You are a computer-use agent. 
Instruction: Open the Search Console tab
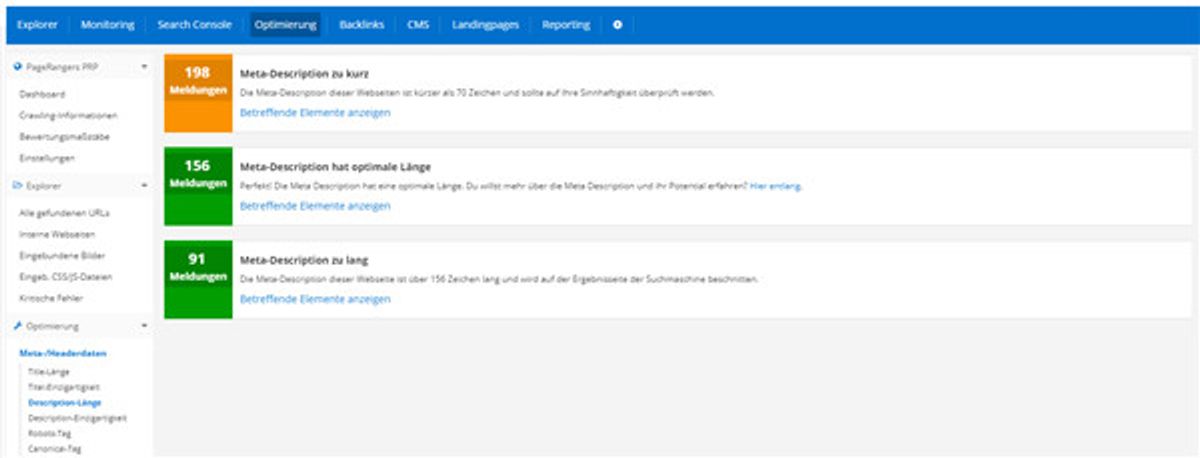(x=195, y=25)
